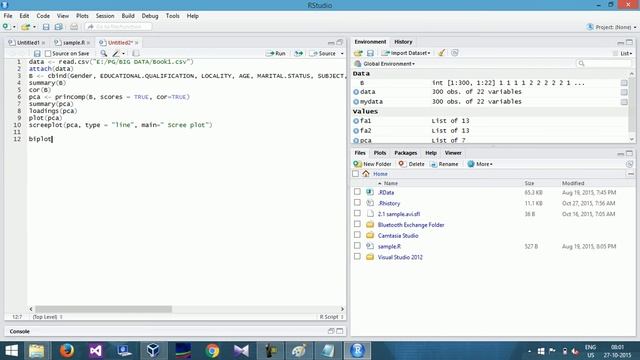This screenshot has width=640, height=360.
Task: Check the sample.R file checkbox
Action: click(357, 246)
